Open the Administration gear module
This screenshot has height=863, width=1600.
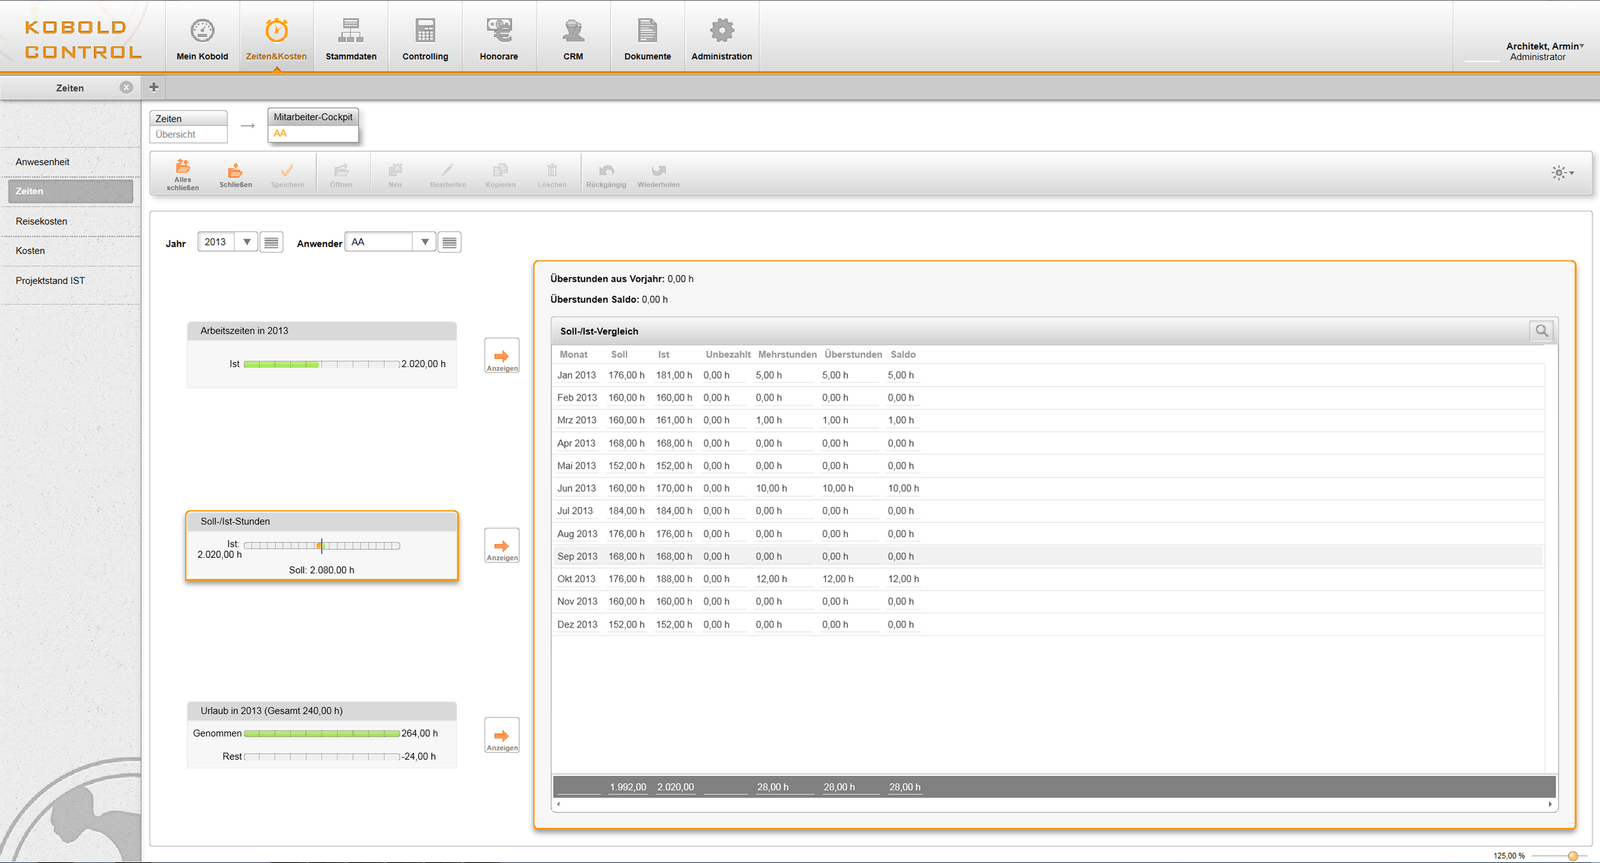(x=721, y=38)
